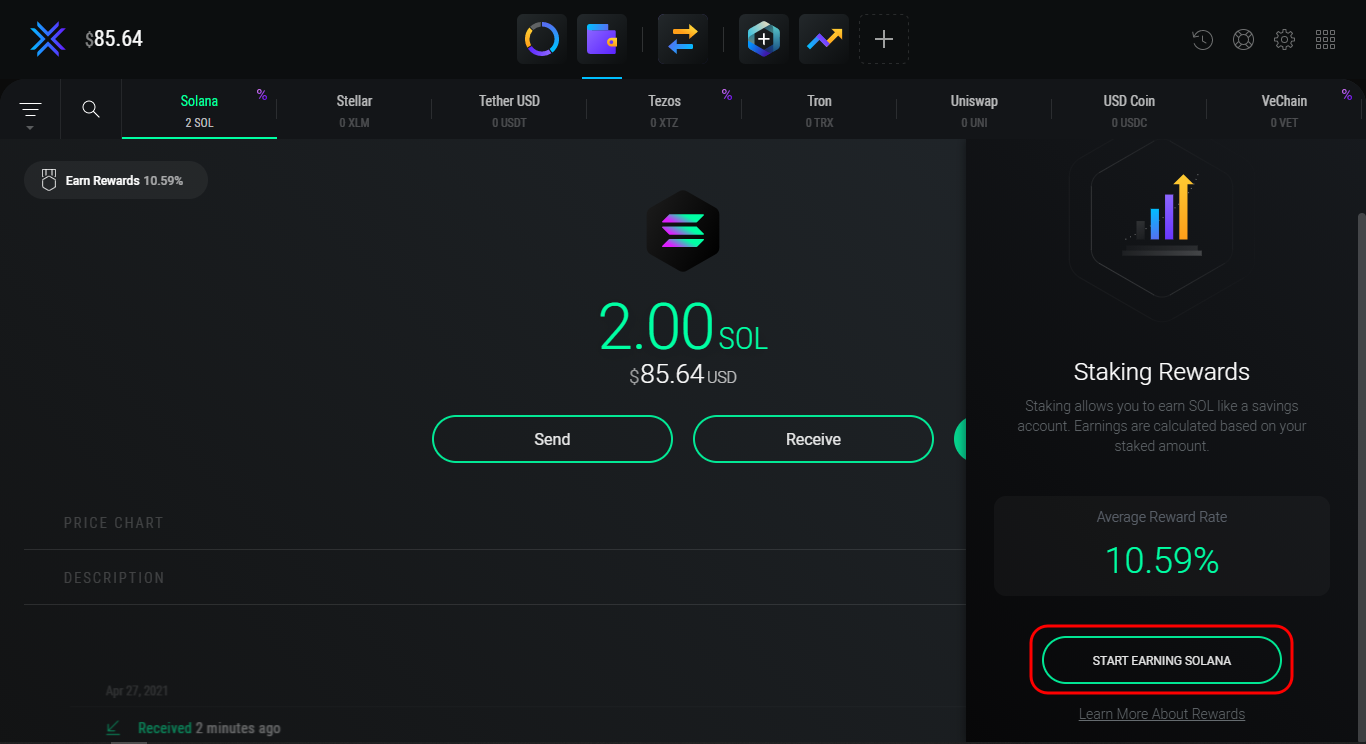The width and height of the screenshot is (1366, 744).
Task: Open the Portfolio donut chart icon
Action: click(x=542, y=40)
